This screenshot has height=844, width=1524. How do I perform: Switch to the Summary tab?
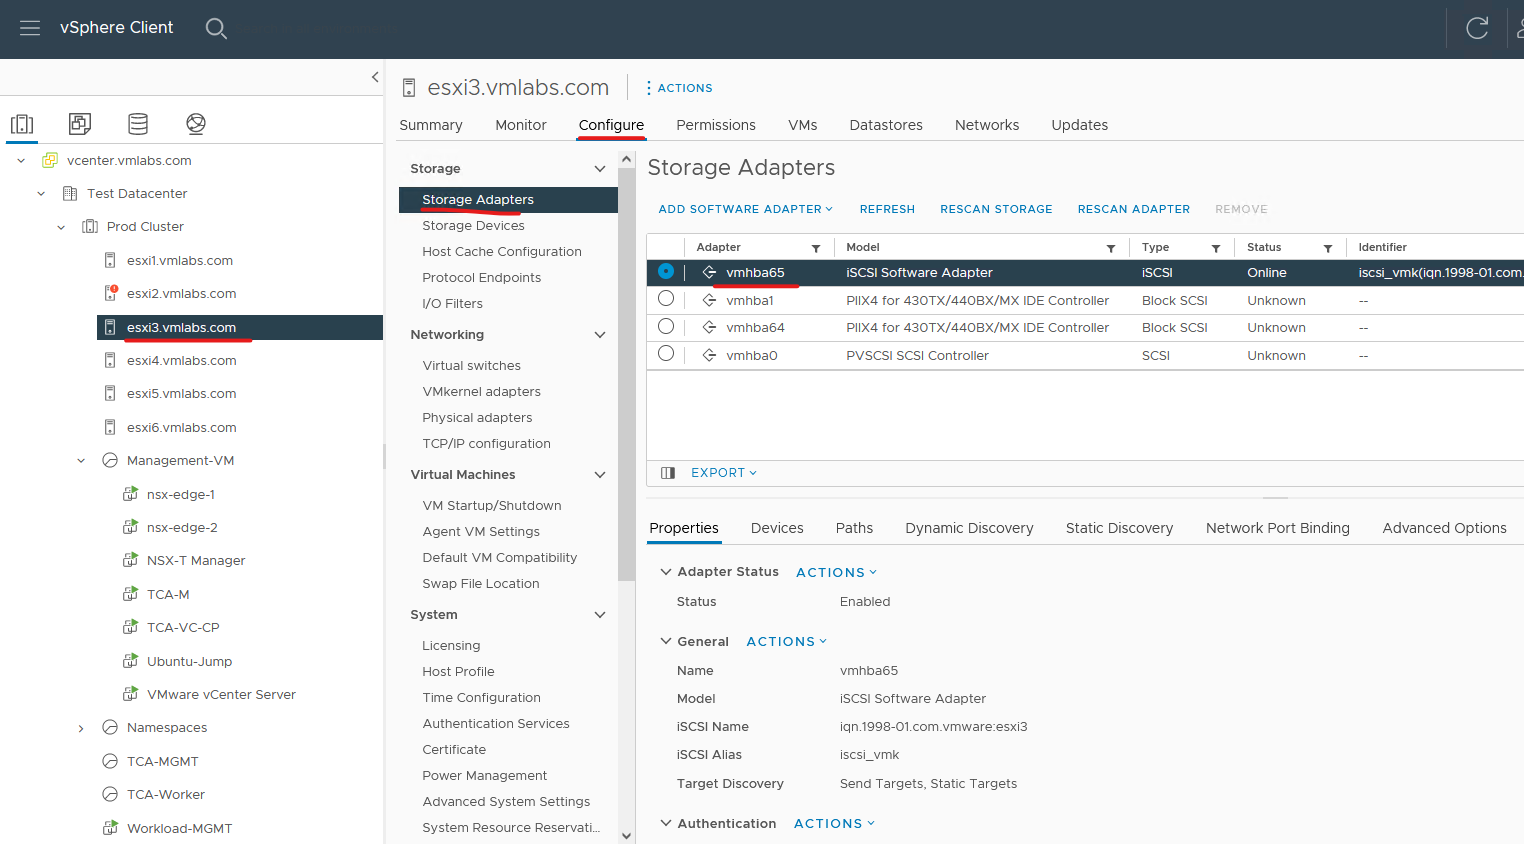pos(431,125)
